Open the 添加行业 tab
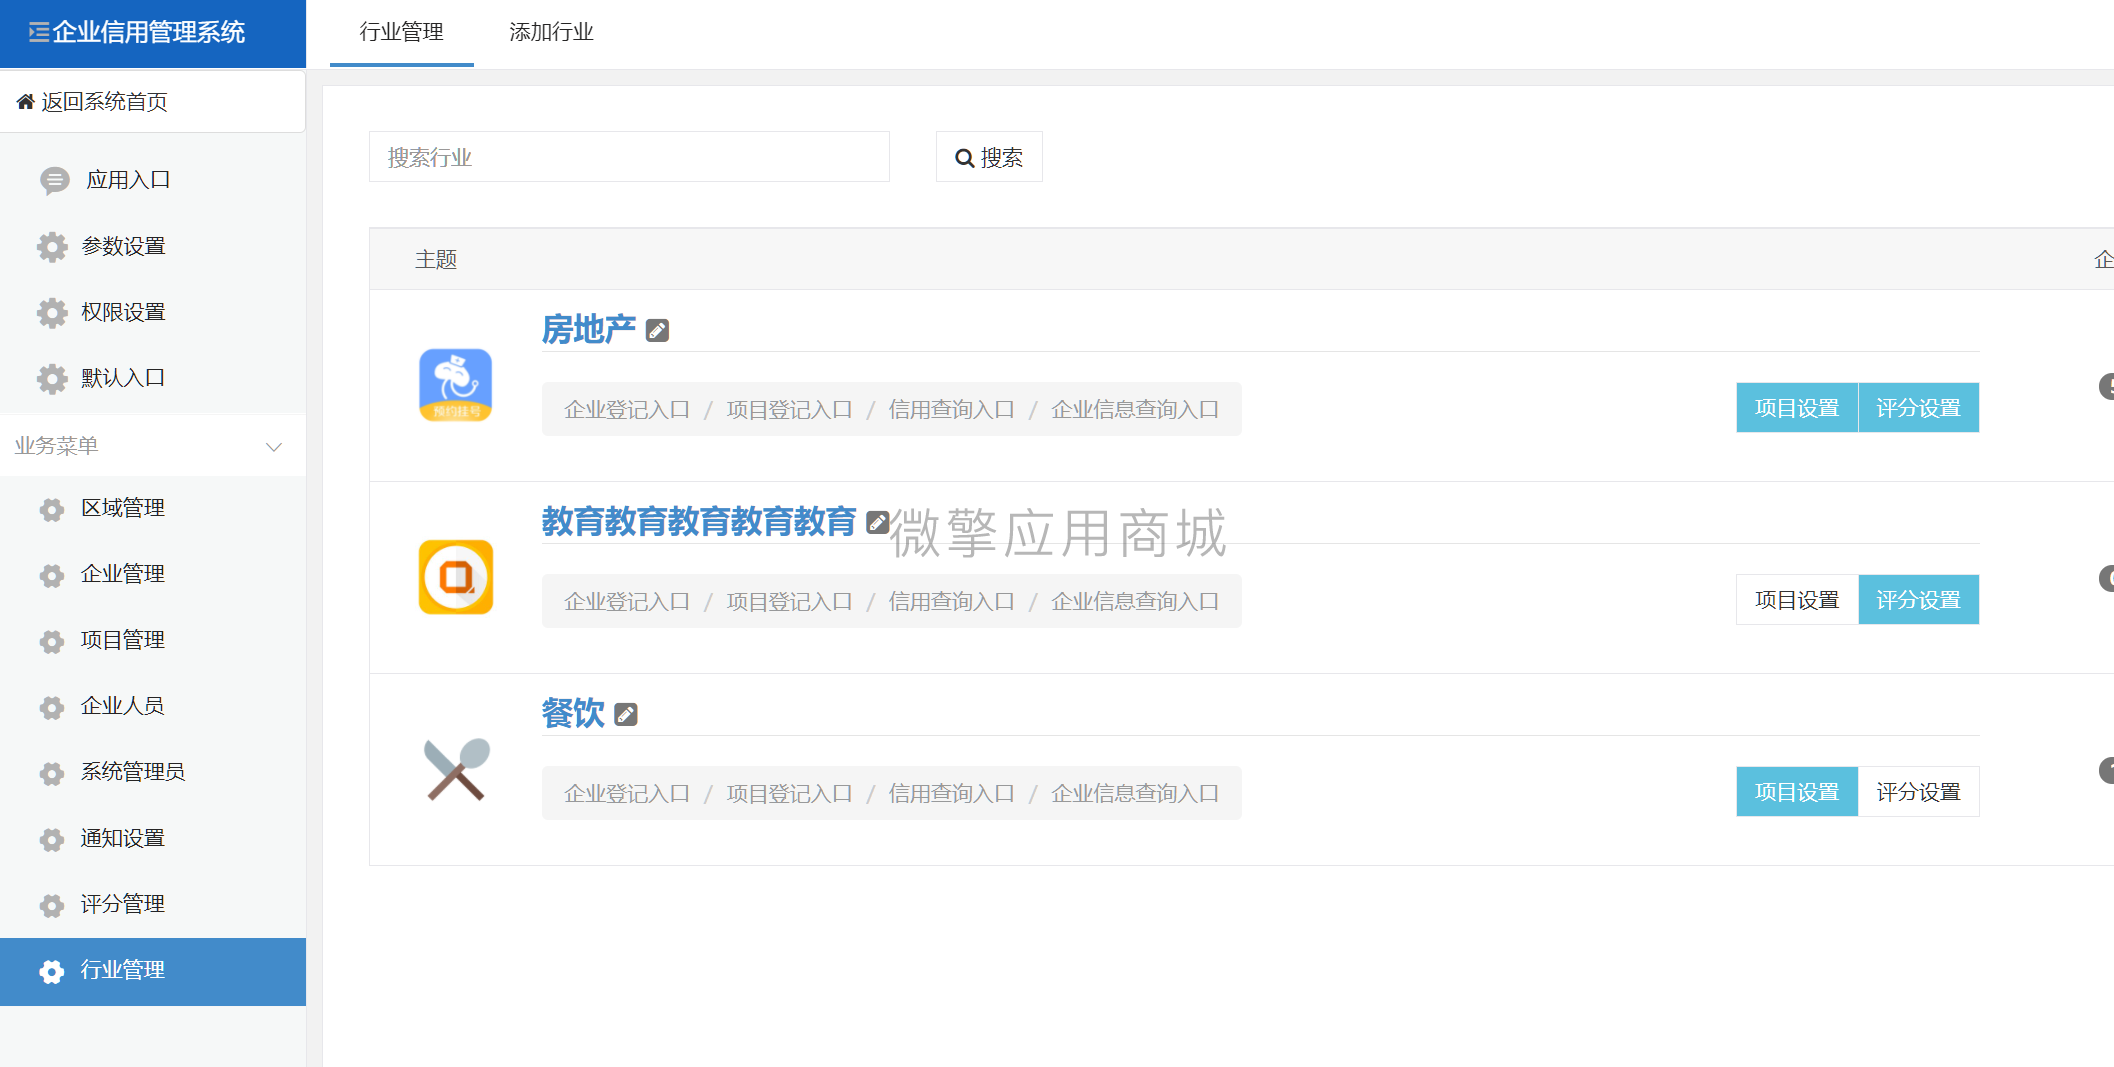The height and width of the screenshot is (1067, 2114). (551, 32)
